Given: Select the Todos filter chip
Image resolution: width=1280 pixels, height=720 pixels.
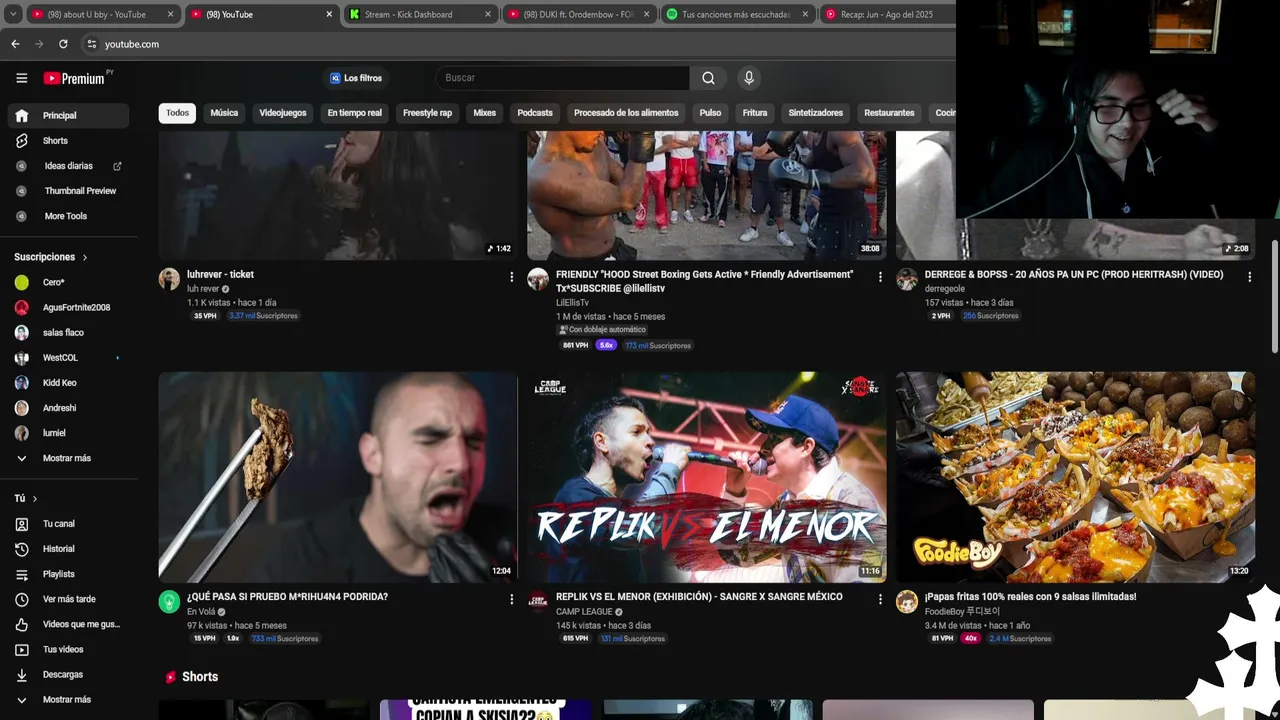Looking at the screenshot, I should tap(177, 113).
